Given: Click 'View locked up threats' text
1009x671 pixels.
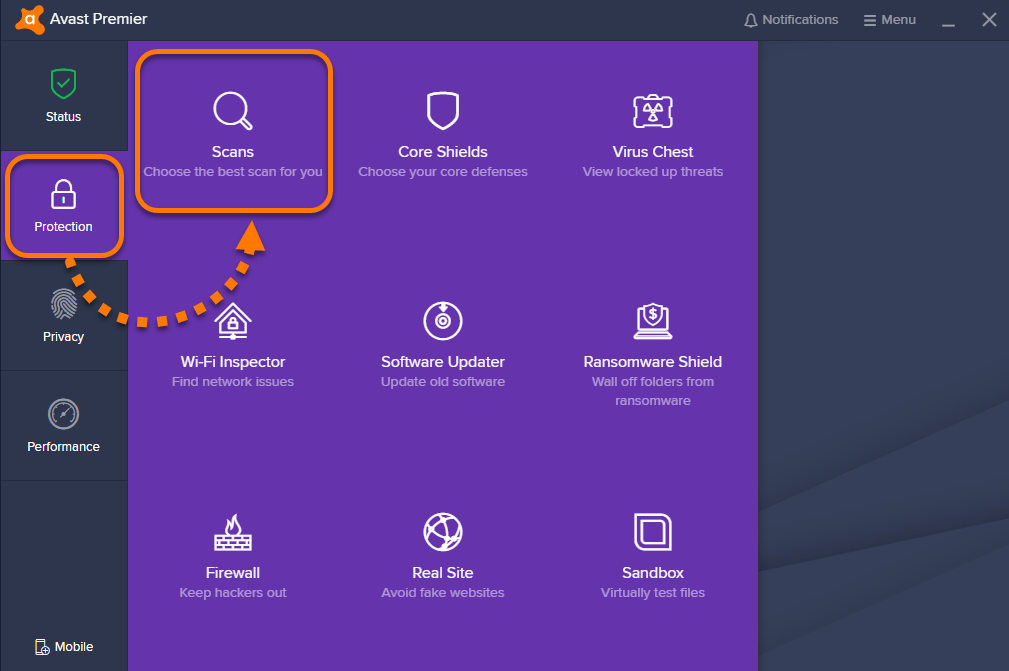Looking at the screenshot, I should point(653,172).
